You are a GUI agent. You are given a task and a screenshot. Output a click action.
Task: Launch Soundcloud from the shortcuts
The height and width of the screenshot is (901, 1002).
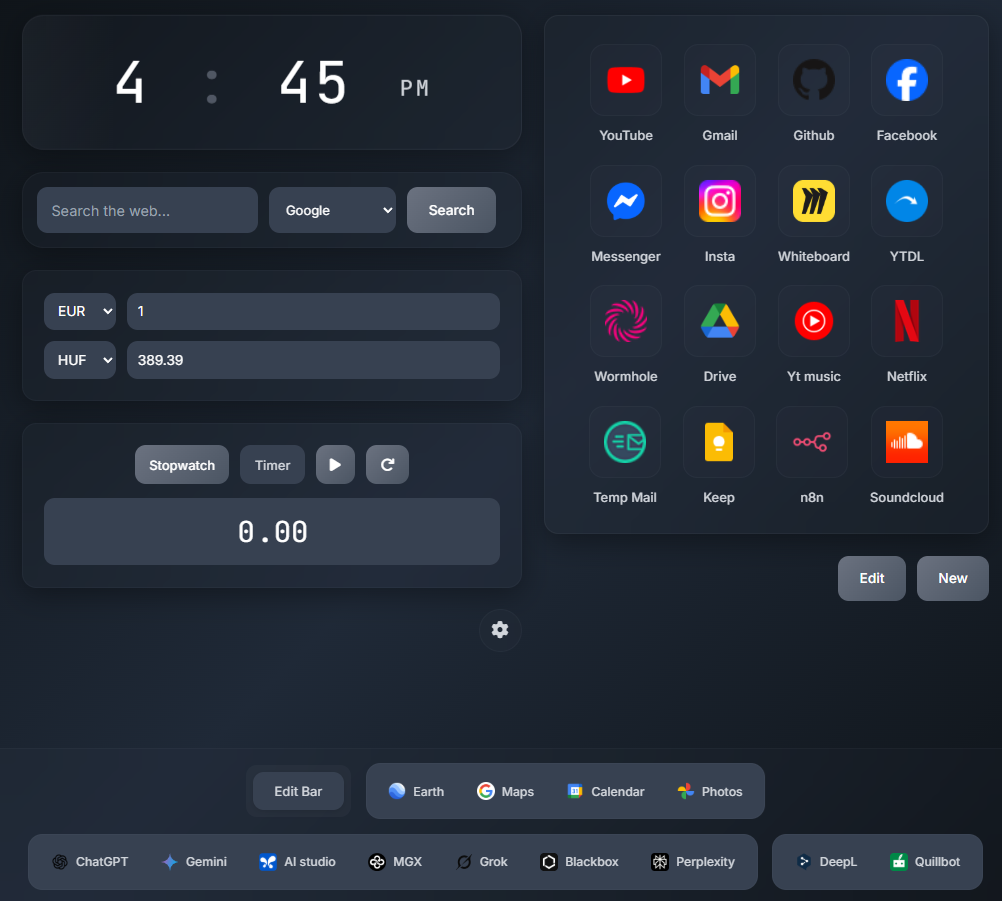pyautogui.click(x=906, y=442)
